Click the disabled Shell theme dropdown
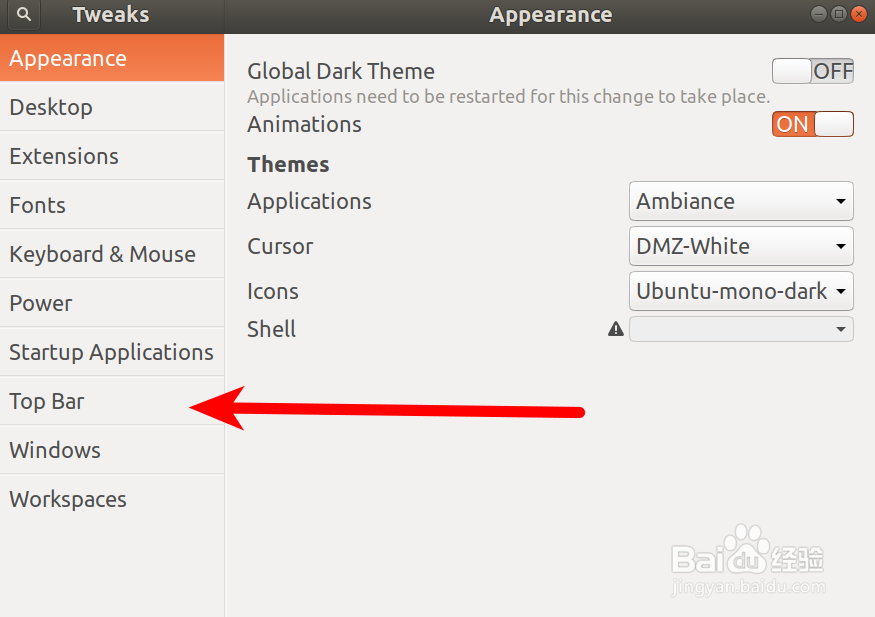Screen dimensions: 875x617 coord(741,329)
